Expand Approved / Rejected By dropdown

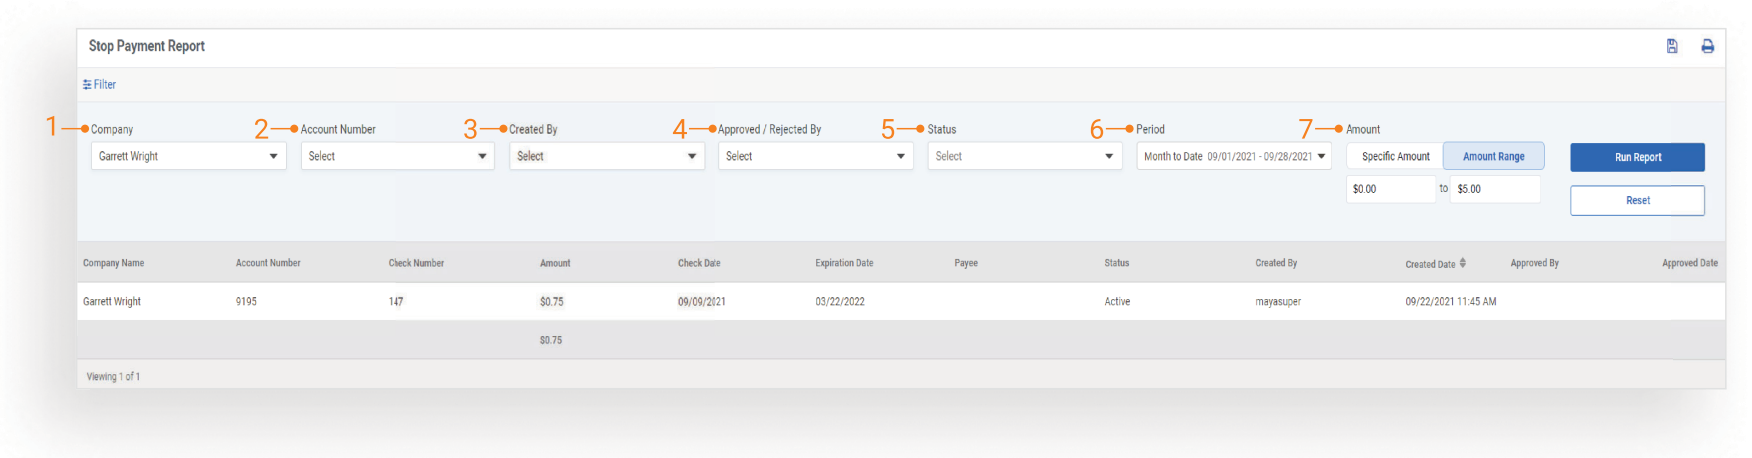(x=815, y=156)
